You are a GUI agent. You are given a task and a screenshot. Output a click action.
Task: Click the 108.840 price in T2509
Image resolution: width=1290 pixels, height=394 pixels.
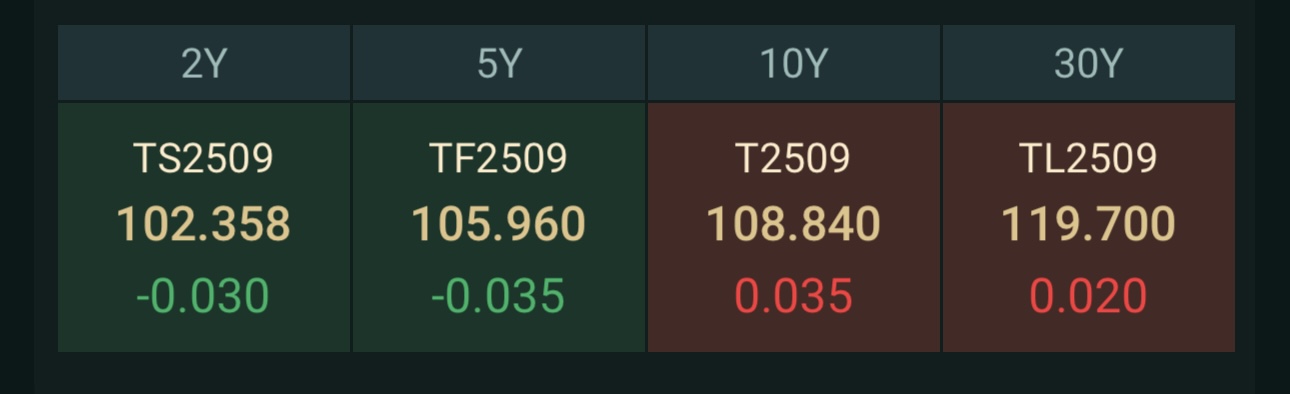(x=794, y=225)
